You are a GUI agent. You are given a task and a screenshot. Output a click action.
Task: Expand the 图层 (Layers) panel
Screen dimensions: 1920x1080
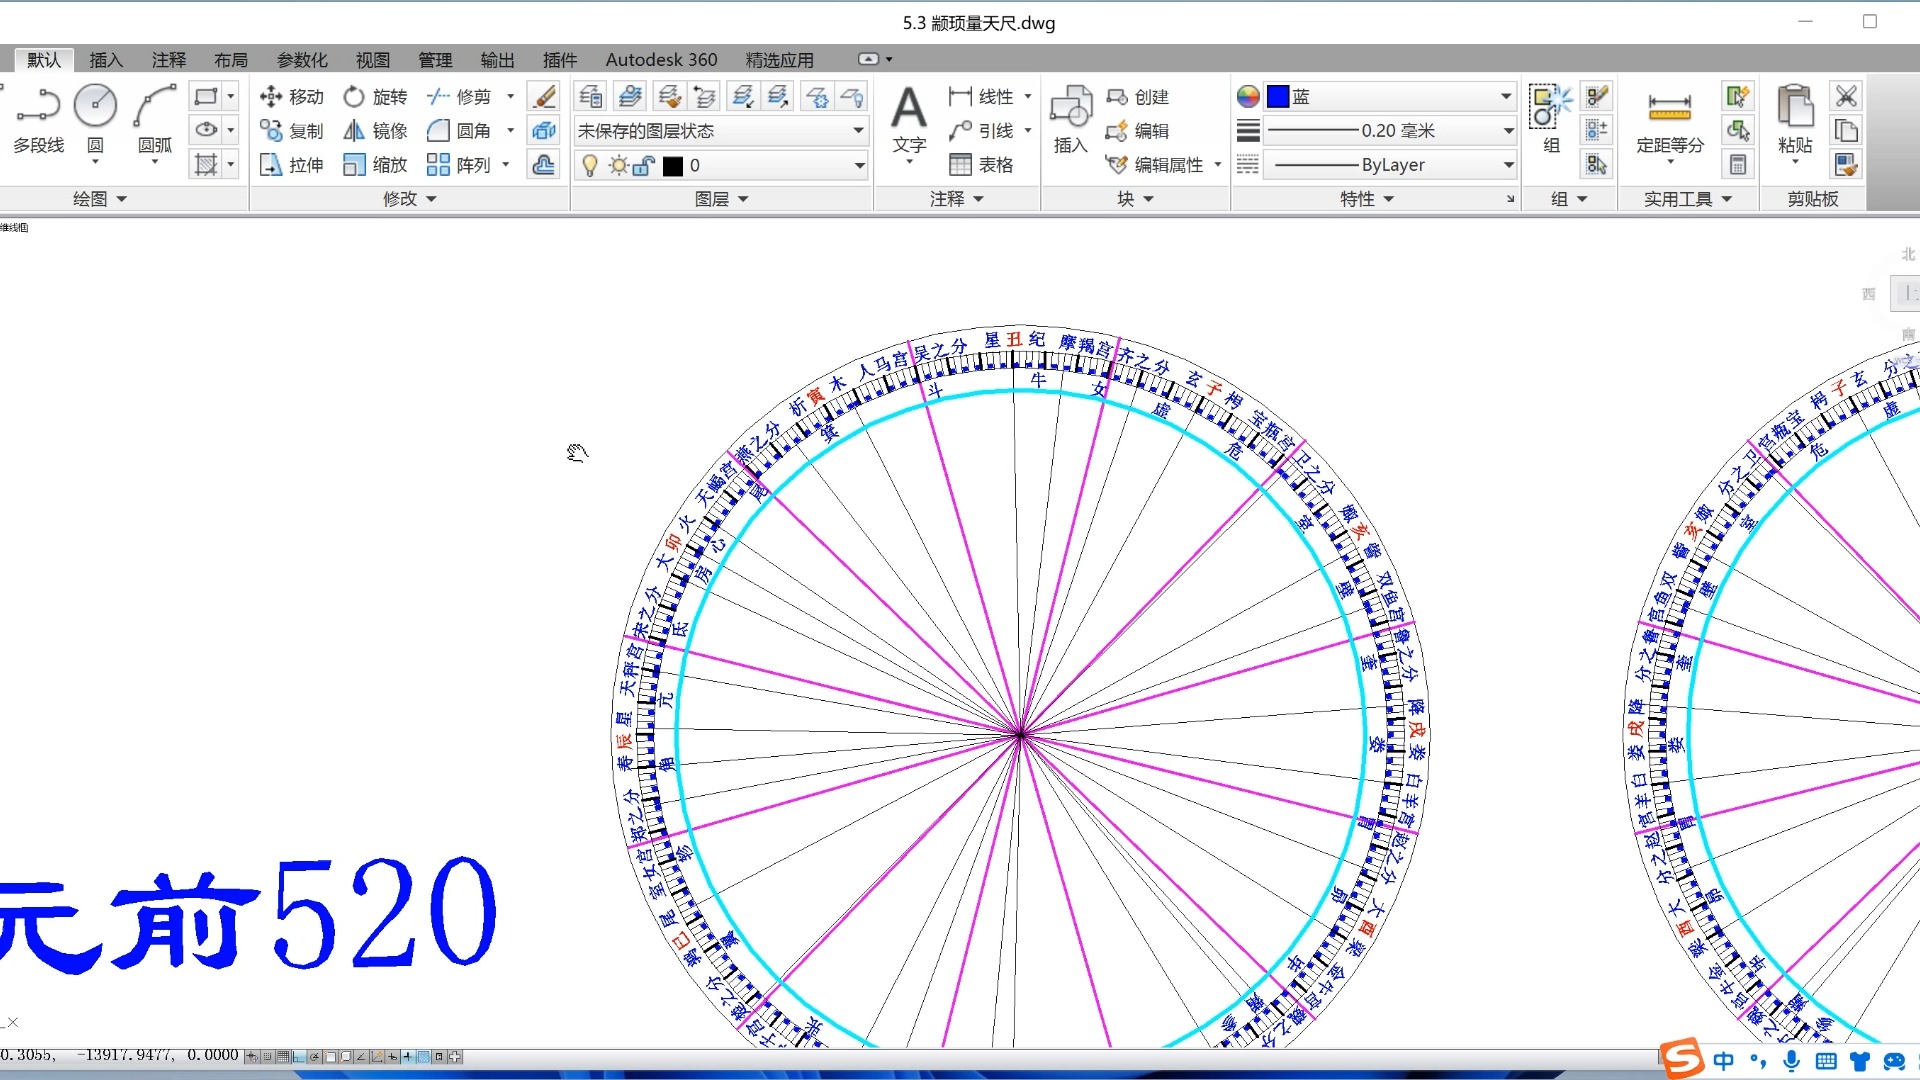point(722,199)
